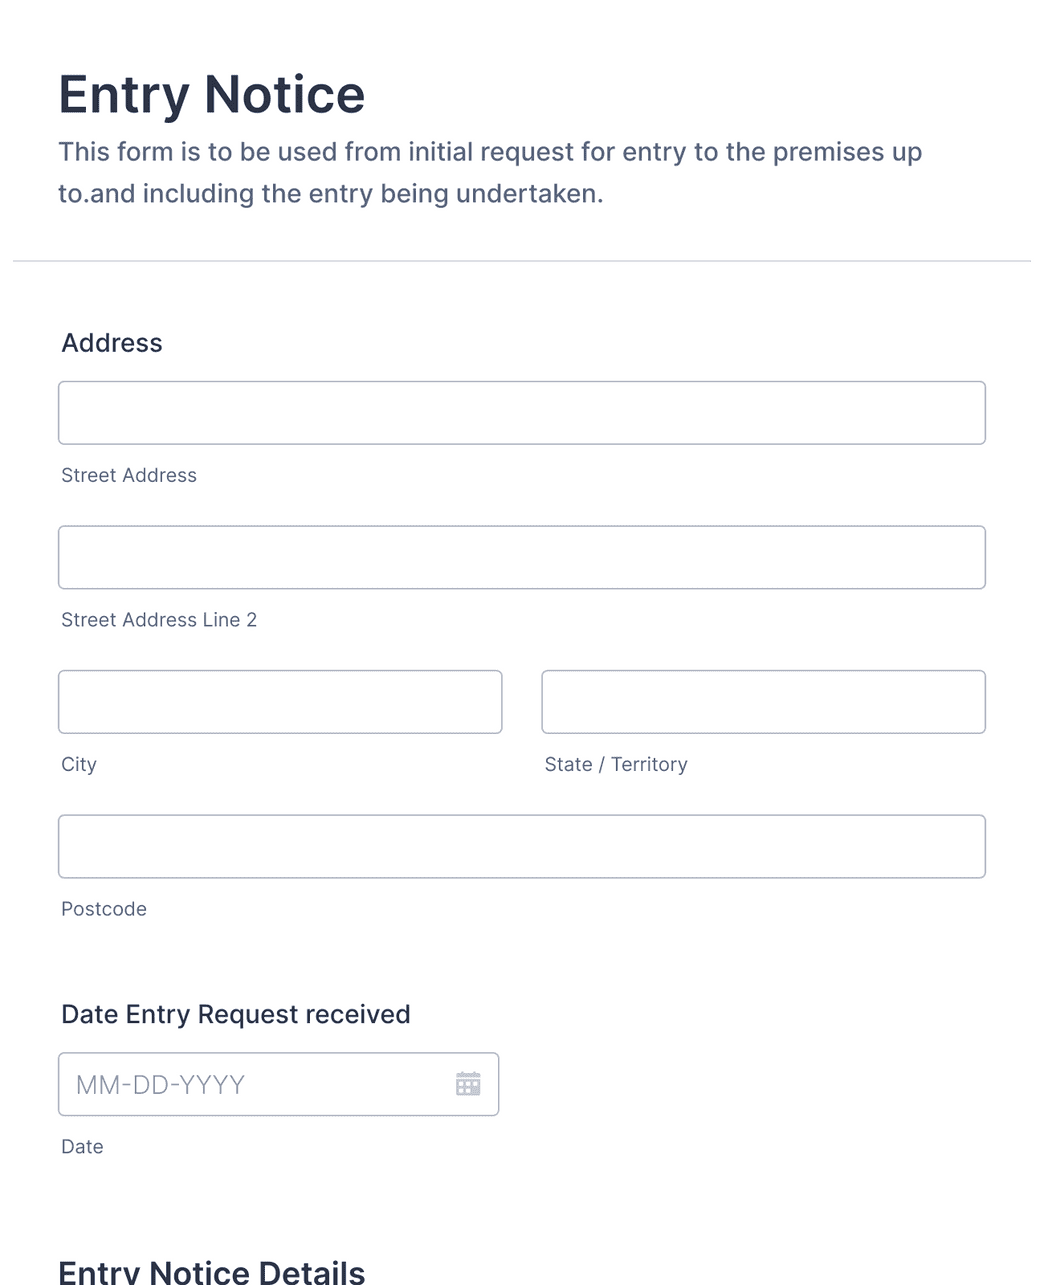Click the Entry Notice Details heading

[213, 1269]
